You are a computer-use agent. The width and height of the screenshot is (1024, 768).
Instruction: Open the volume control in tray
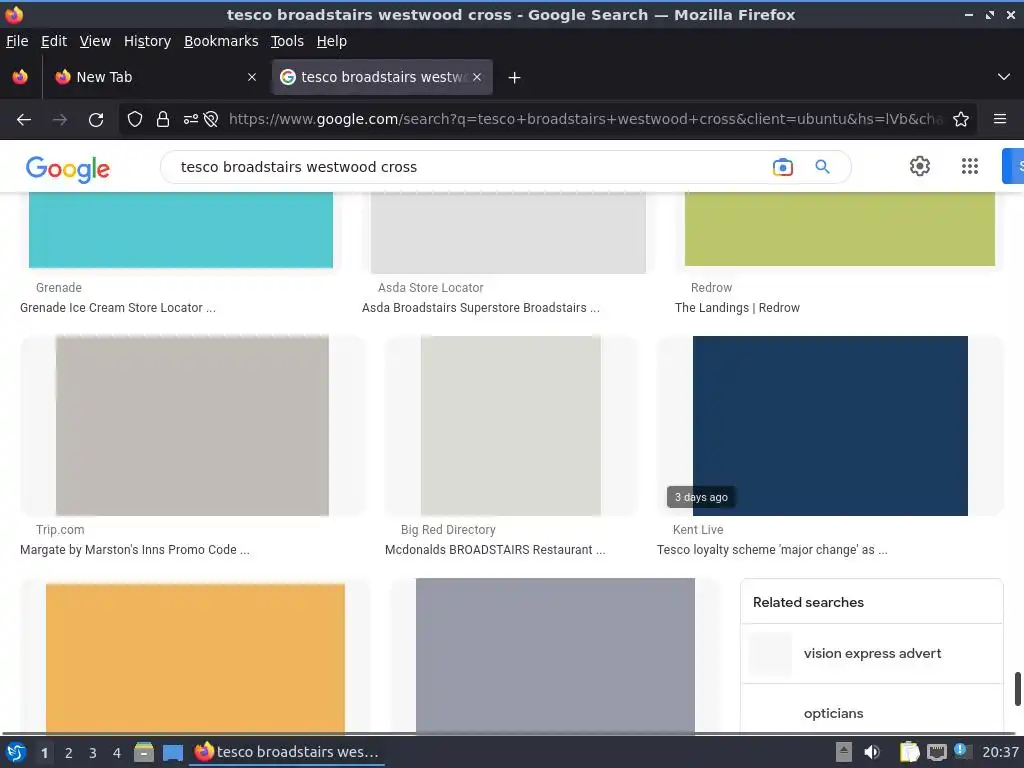872,752
